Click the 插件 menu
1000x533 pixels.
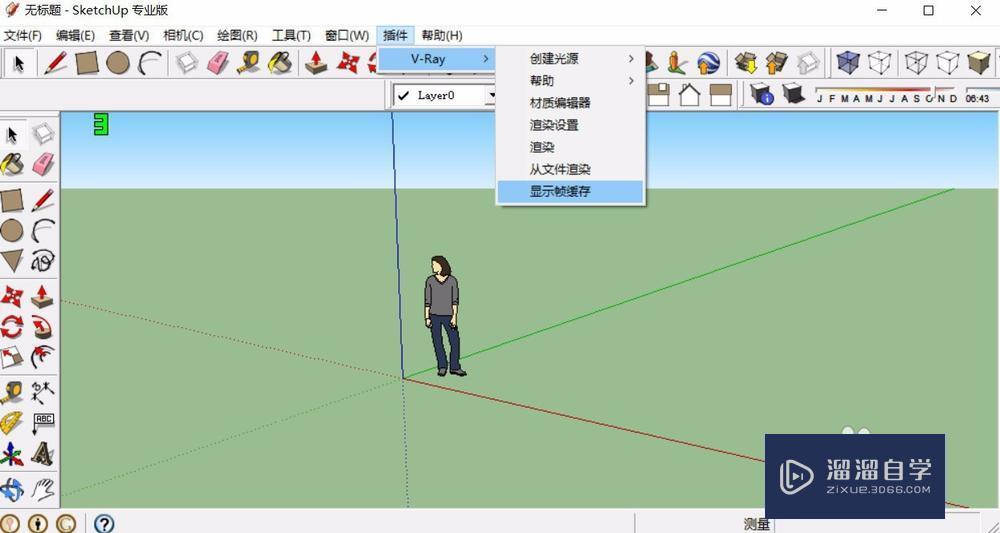pos(395,36)
